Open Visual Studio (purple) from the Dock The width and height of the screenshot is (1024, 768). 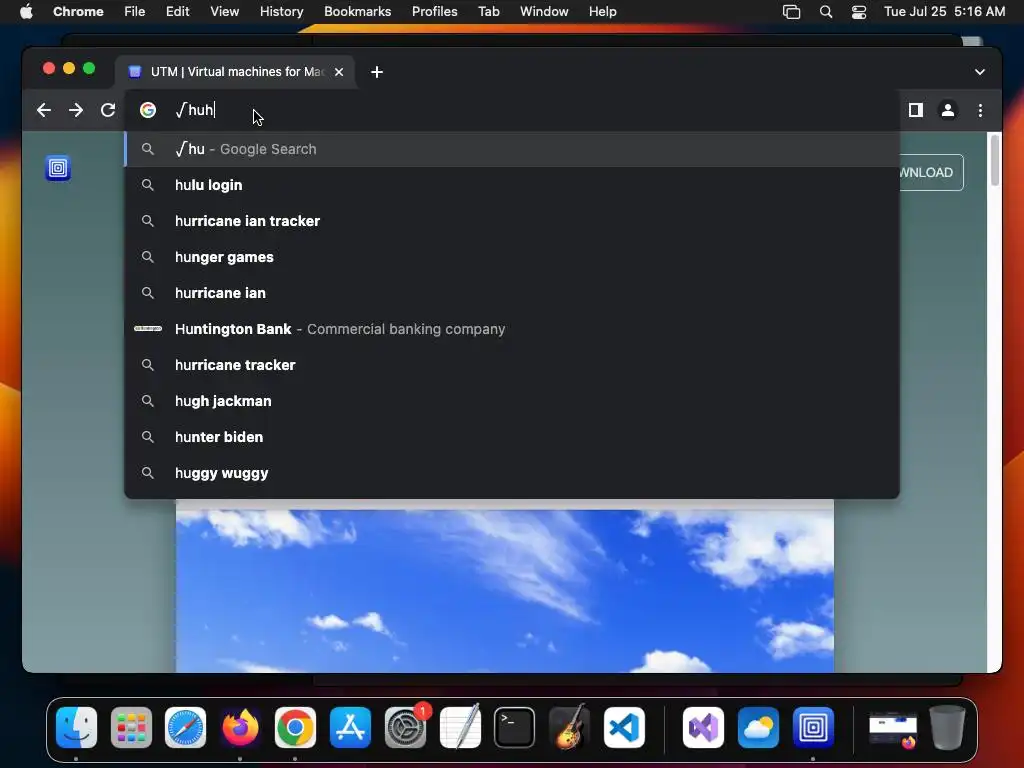click(703, 728)
